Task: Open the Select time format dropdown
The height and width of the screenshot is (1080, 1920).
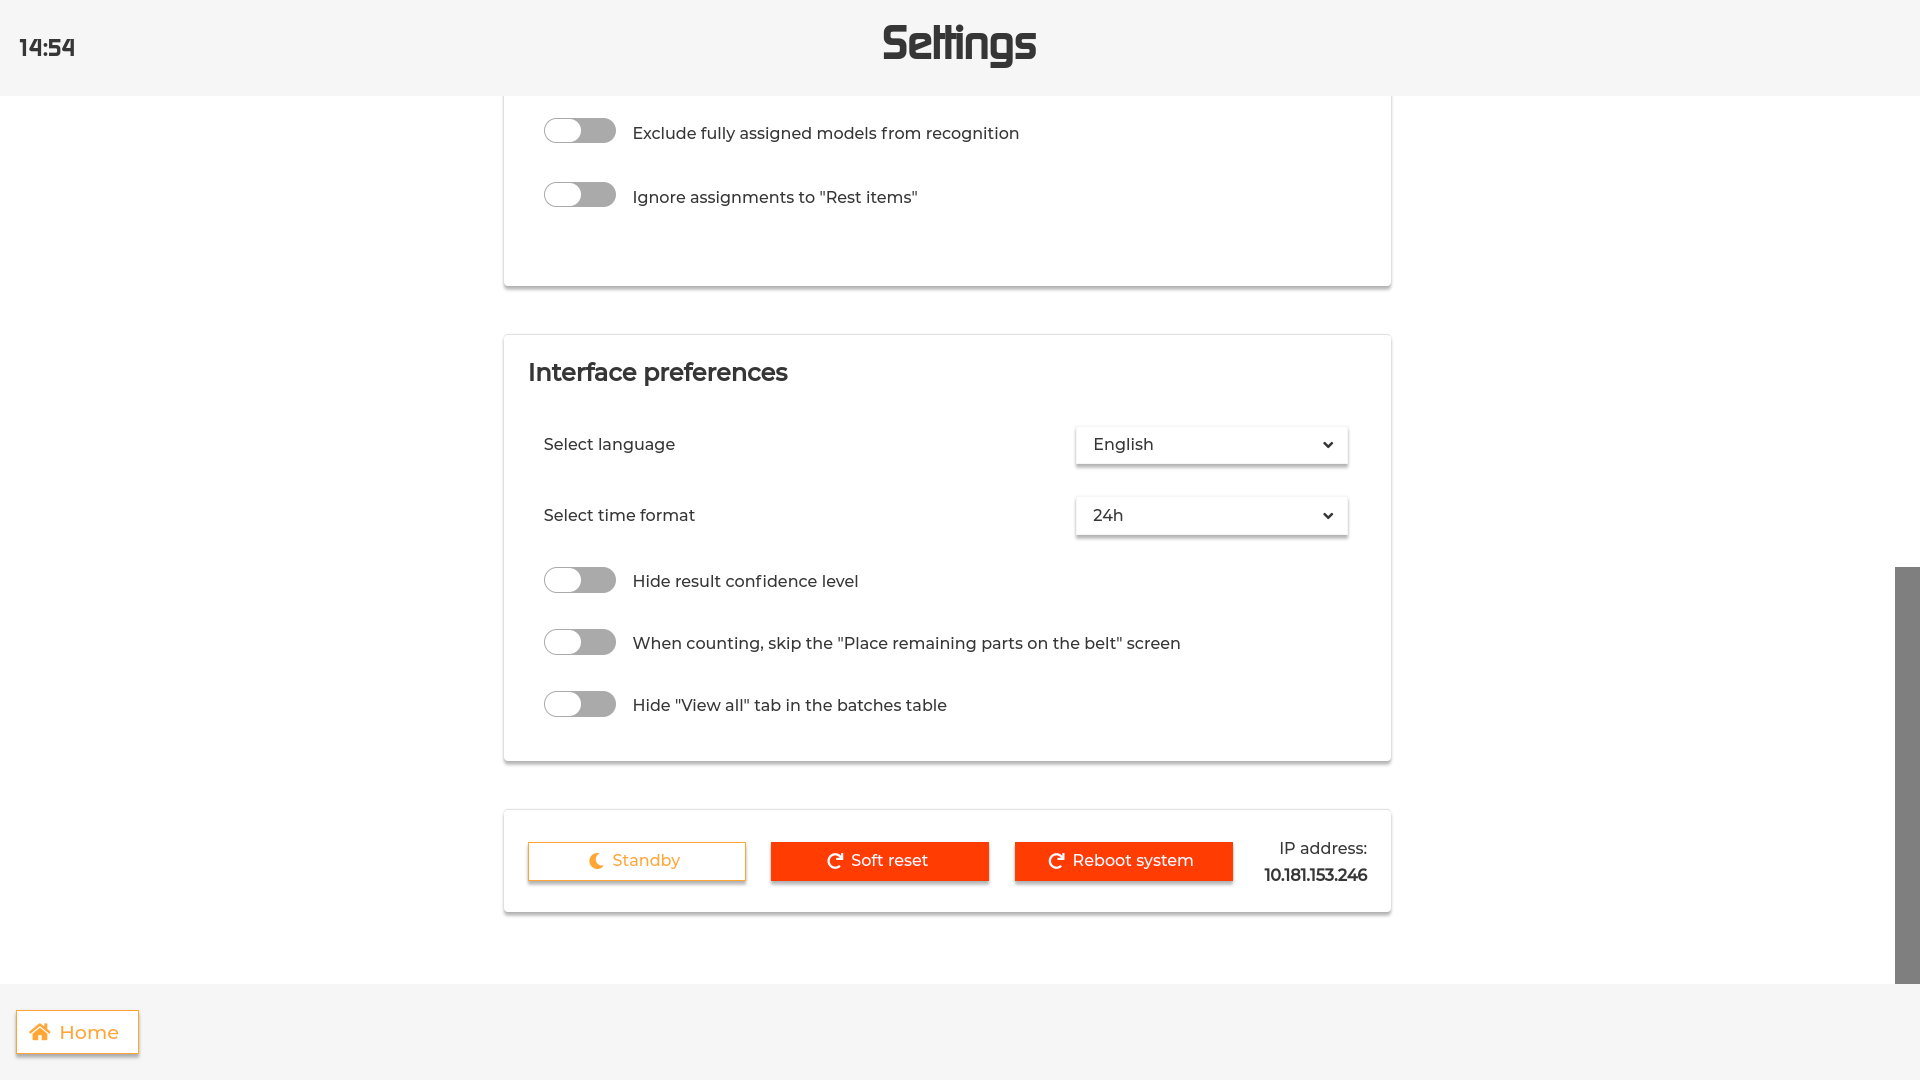Action: click(1211, 516)
